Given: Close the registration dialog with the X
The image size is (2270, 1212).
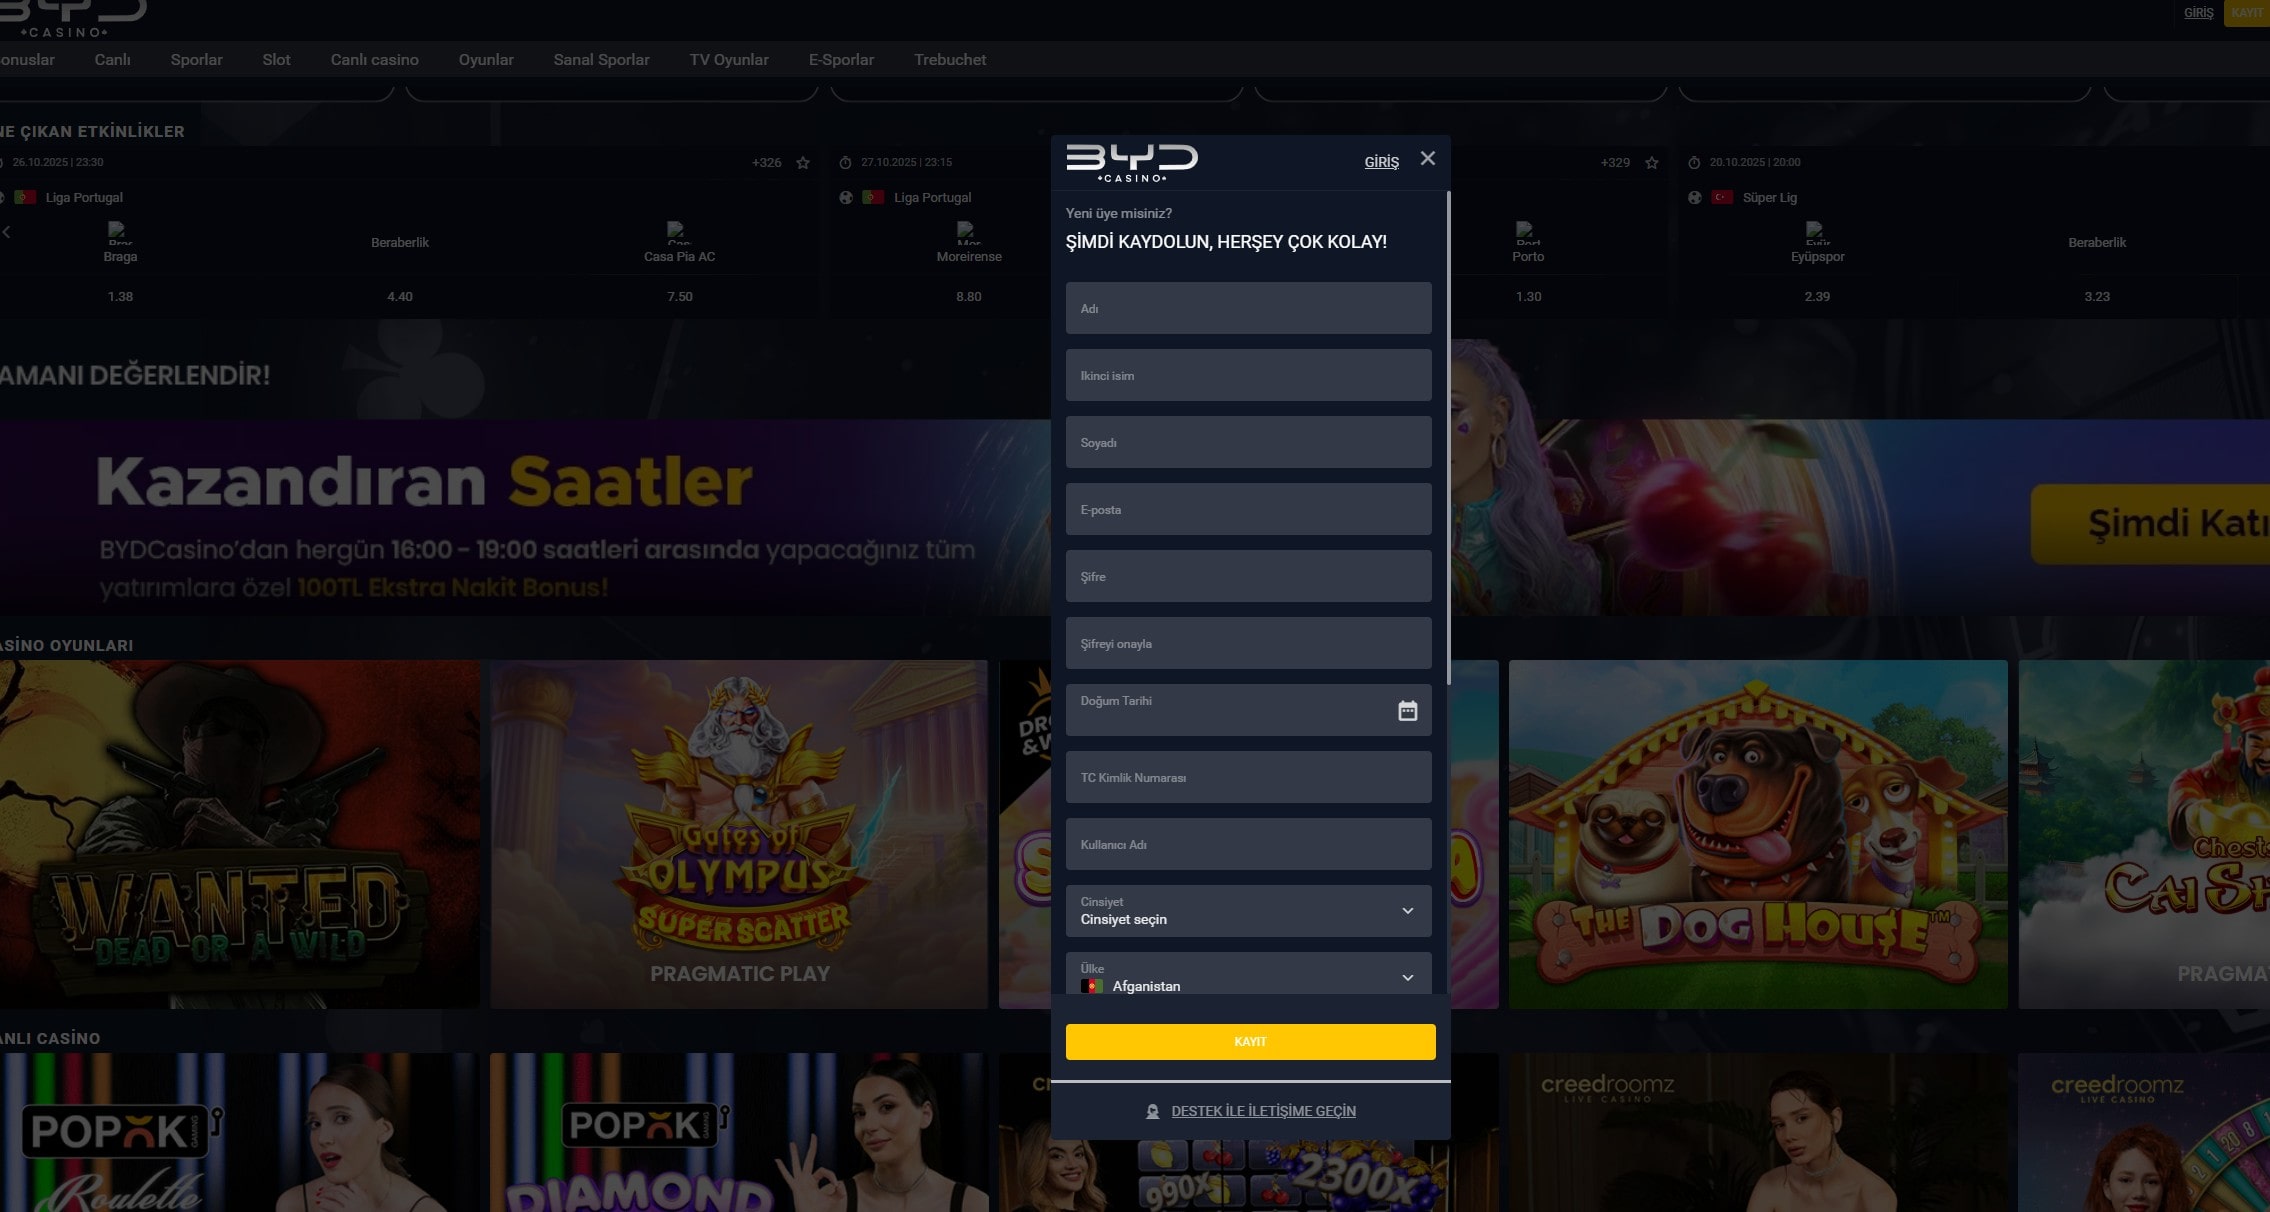Looking at the screenshot, I should click(x=1428, y=158).
